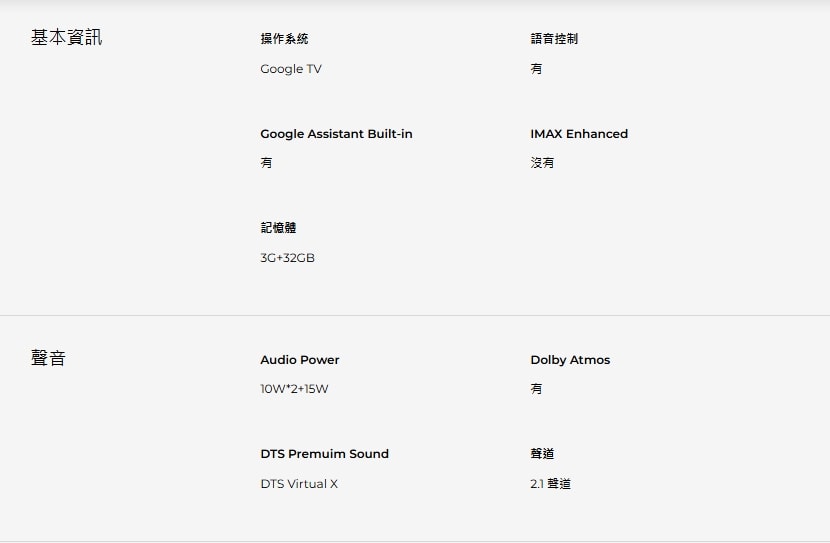
Task: Click the Audio Power label
Action: 300,360
